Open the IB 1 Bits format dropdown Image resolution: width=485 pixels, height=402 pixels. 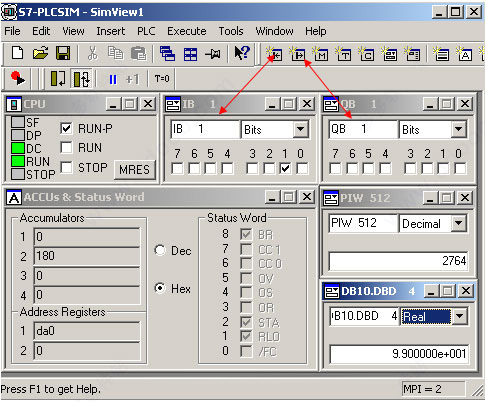tap(300, 129)
